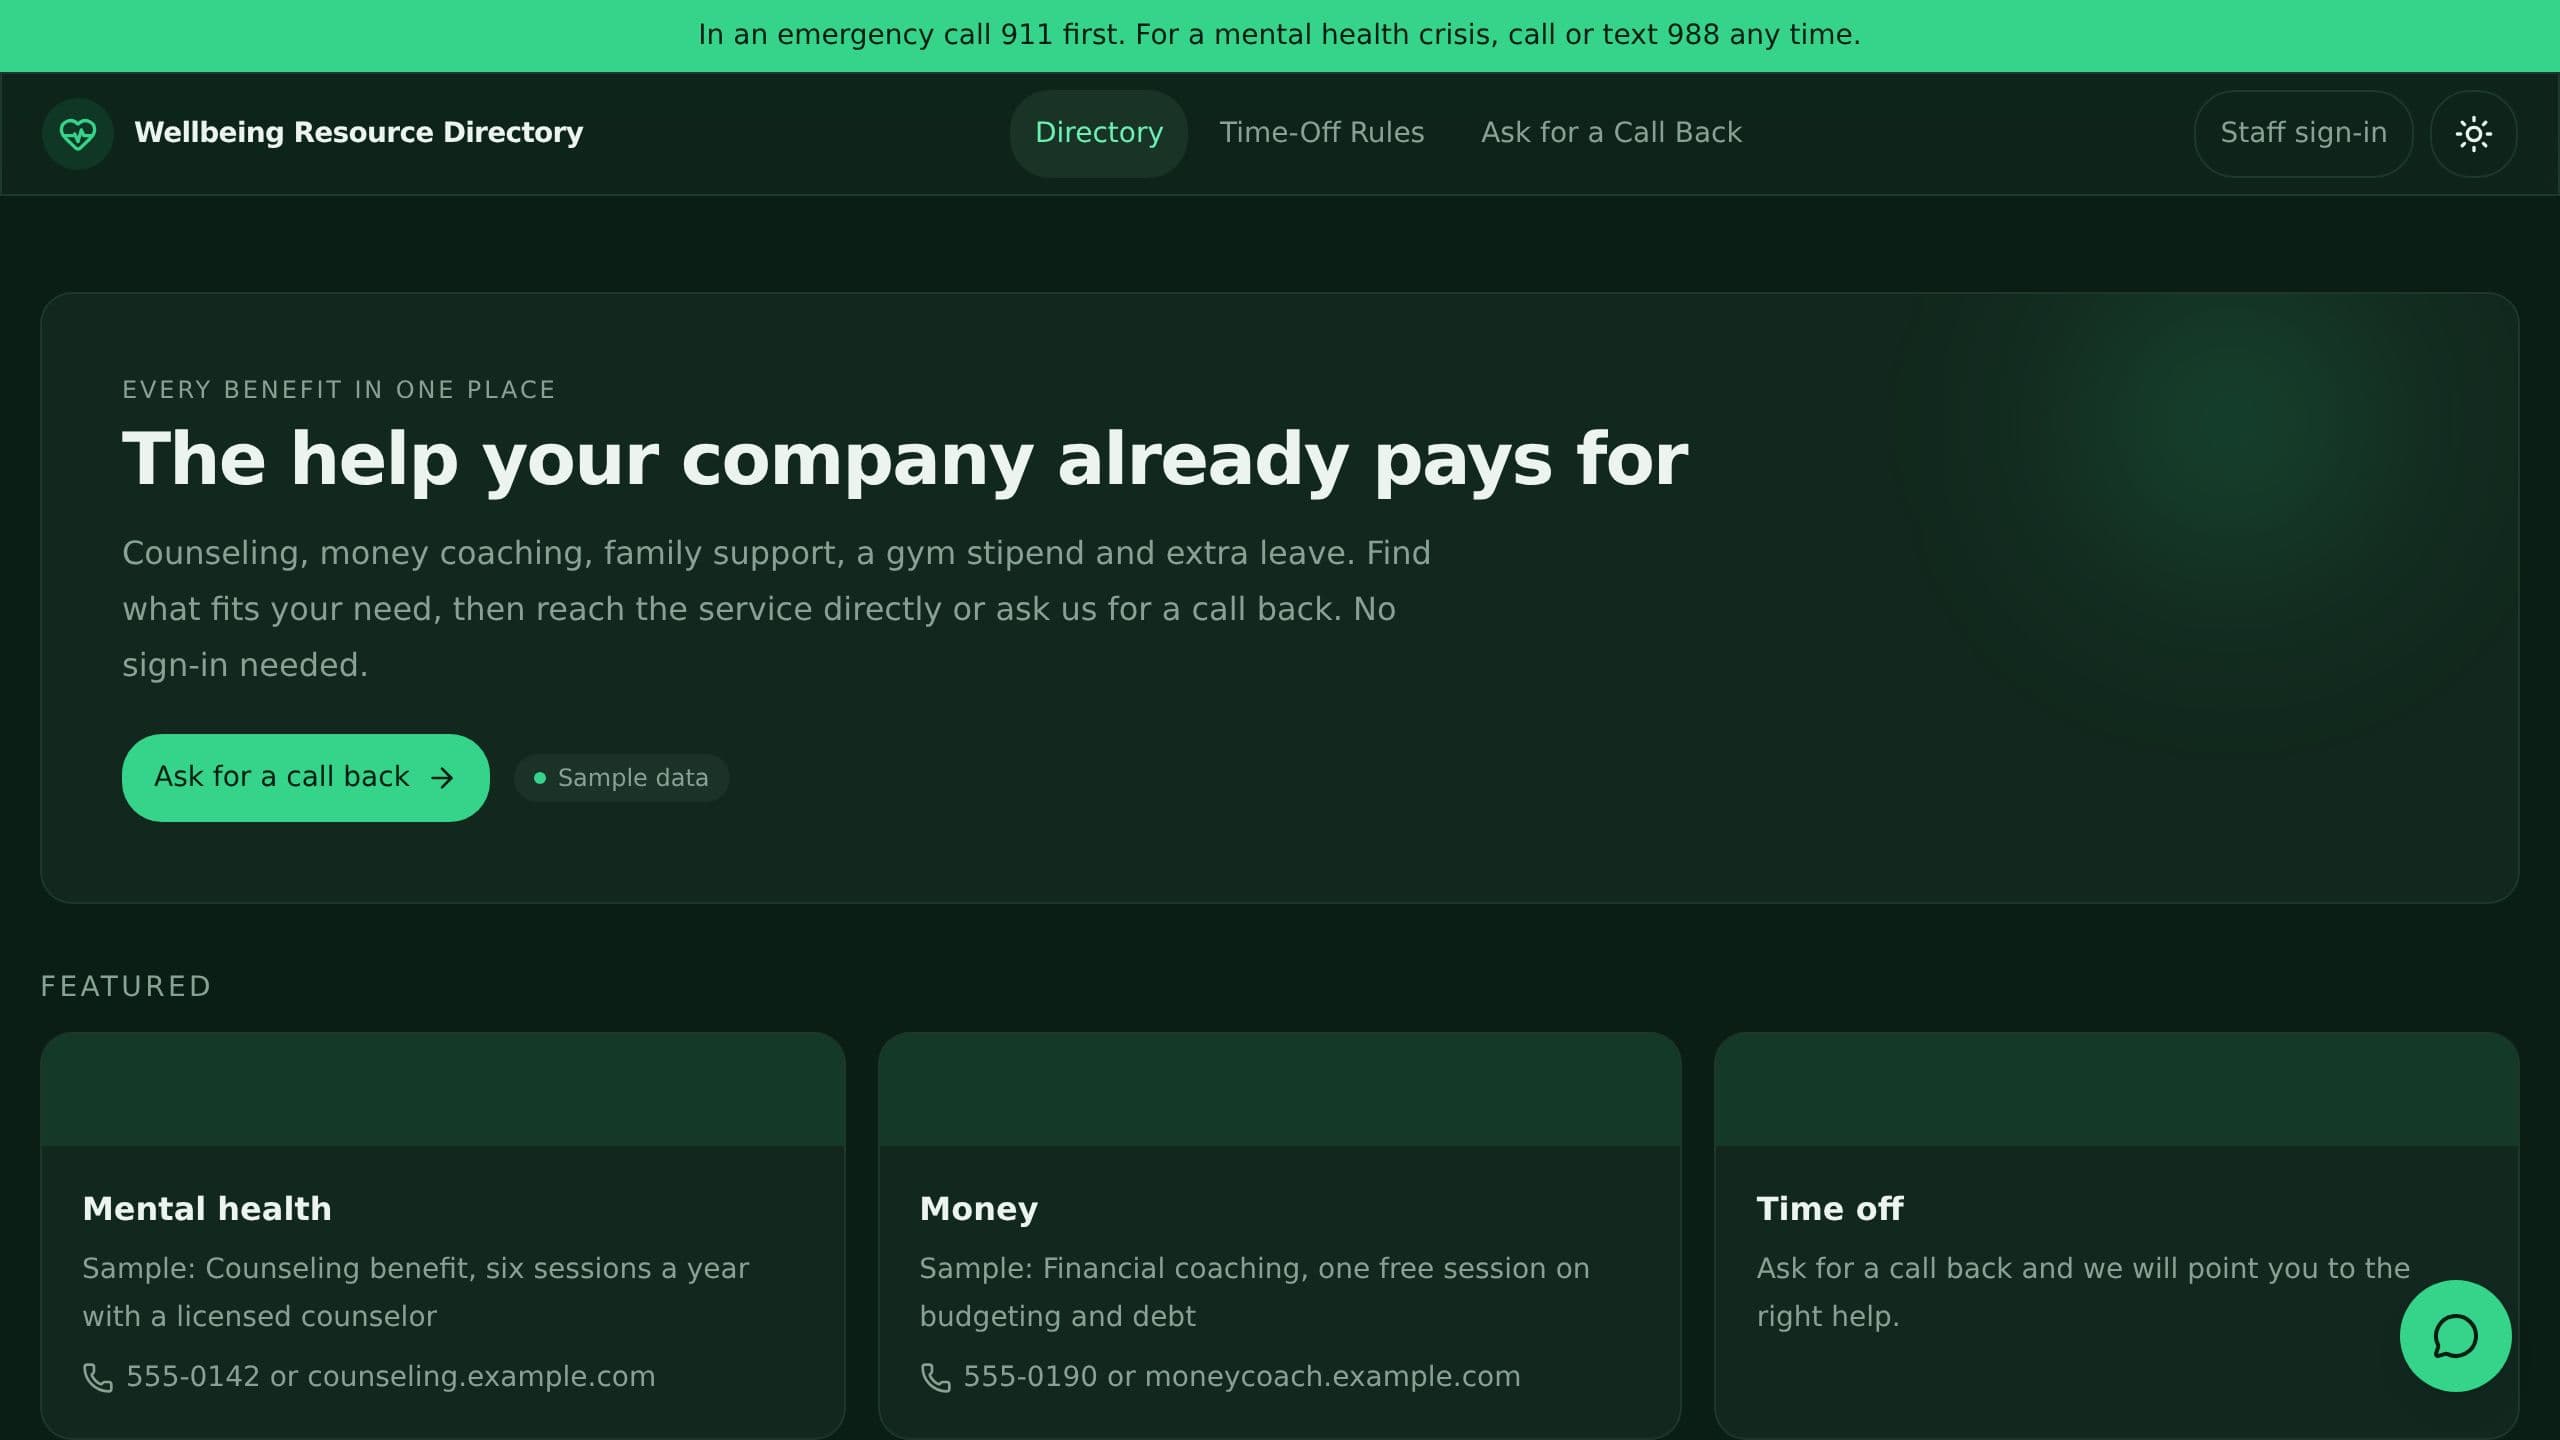The height and width of the screenshot is (1440, 2560).
Task: Click the Sample: Financial coaching description text
Action: [x=1254, y=1292]
